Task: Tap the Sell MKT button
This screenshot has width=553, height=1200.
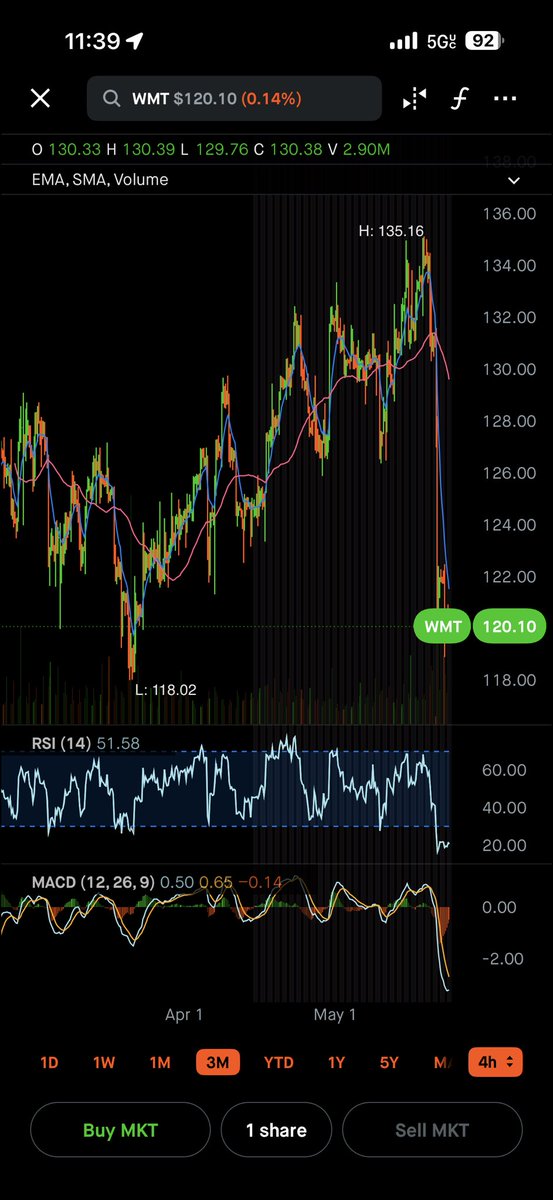Action: tap(432, 1130)
